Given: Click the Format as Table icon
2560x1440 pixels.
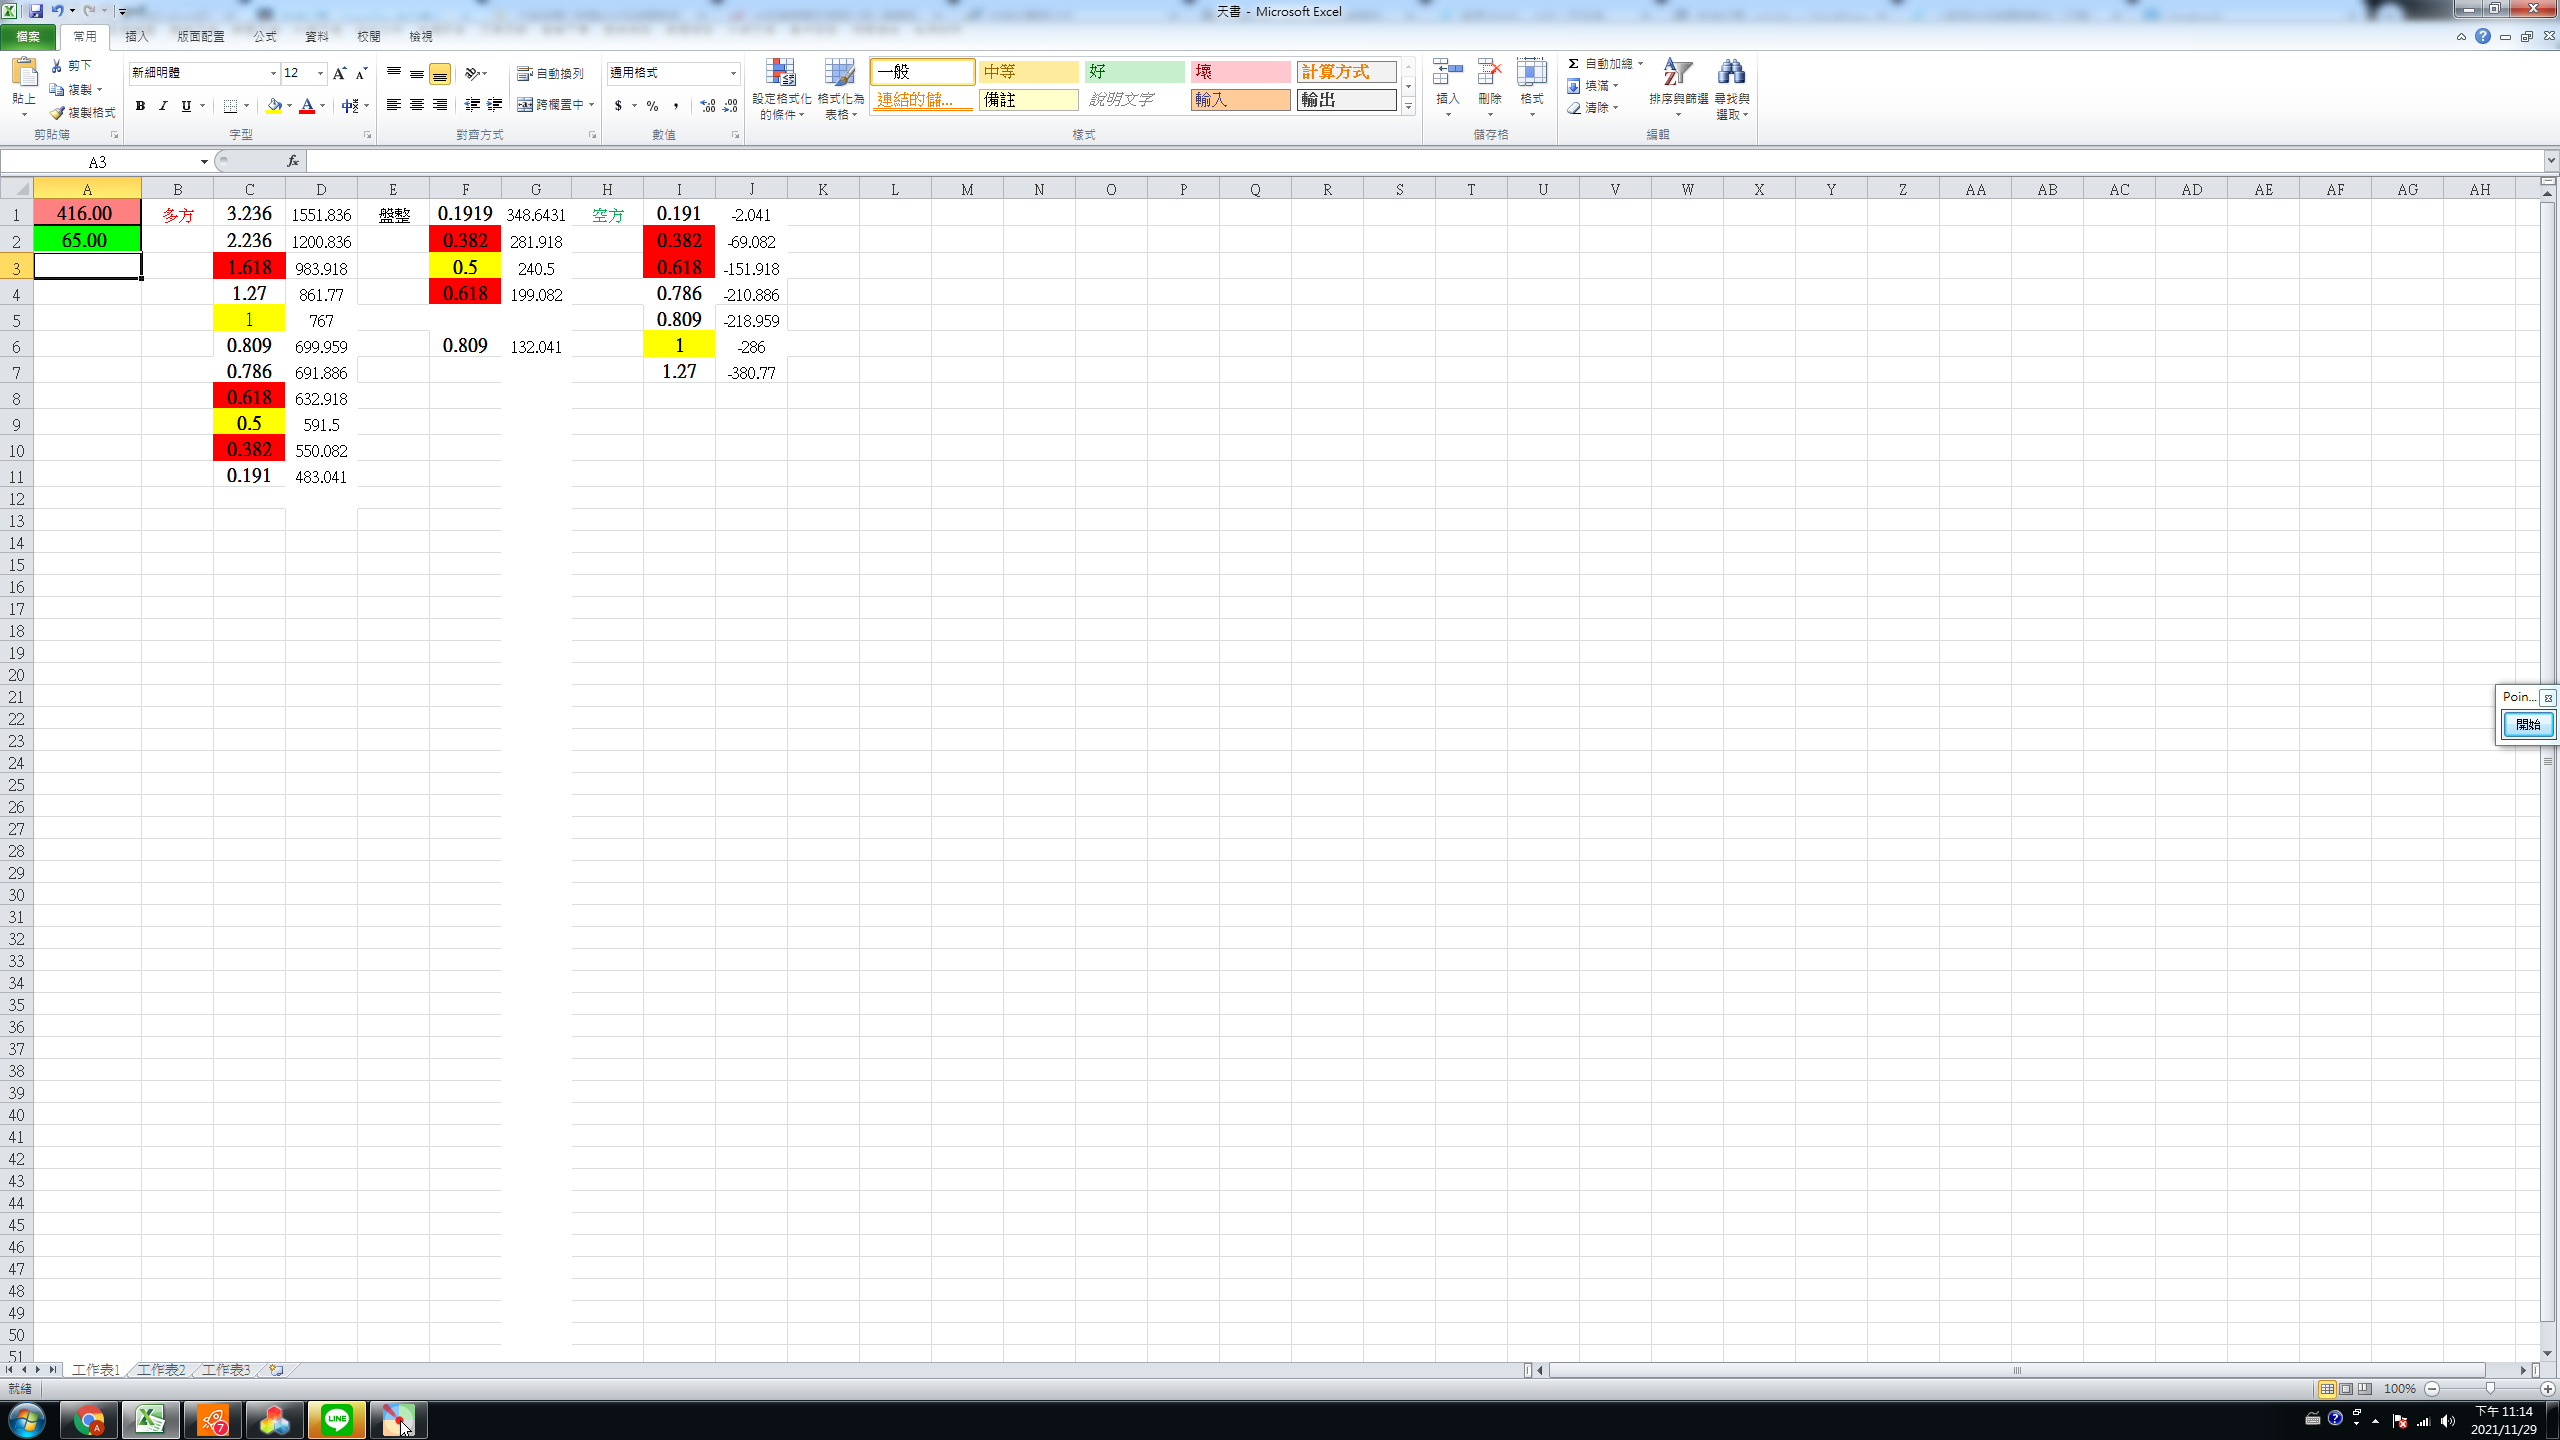Looking at the screenshot, I should pyautogui.click(x=839, y=74).
